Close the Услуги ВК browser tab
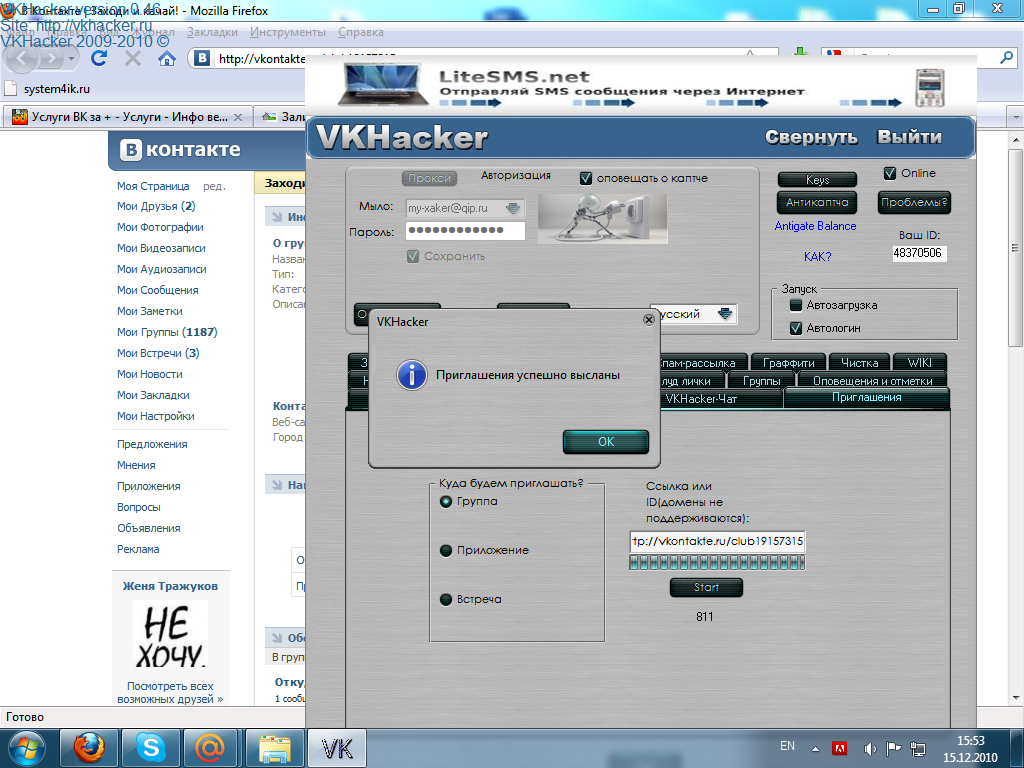The image size is (1024, 768). 238,117
